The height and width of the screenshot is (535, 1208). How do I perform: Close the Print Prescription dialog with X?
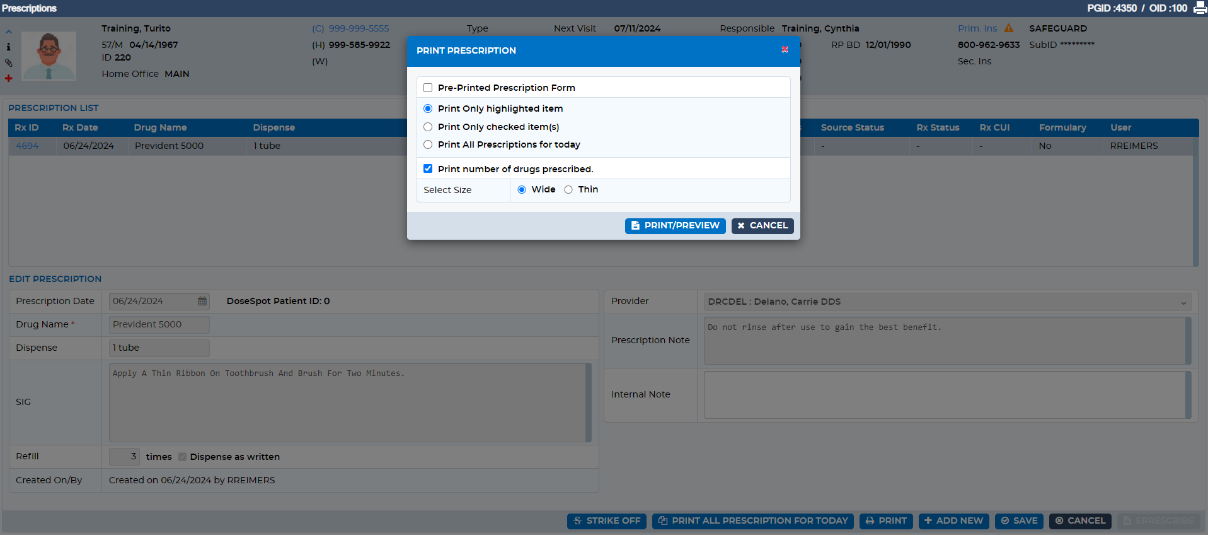785,50
